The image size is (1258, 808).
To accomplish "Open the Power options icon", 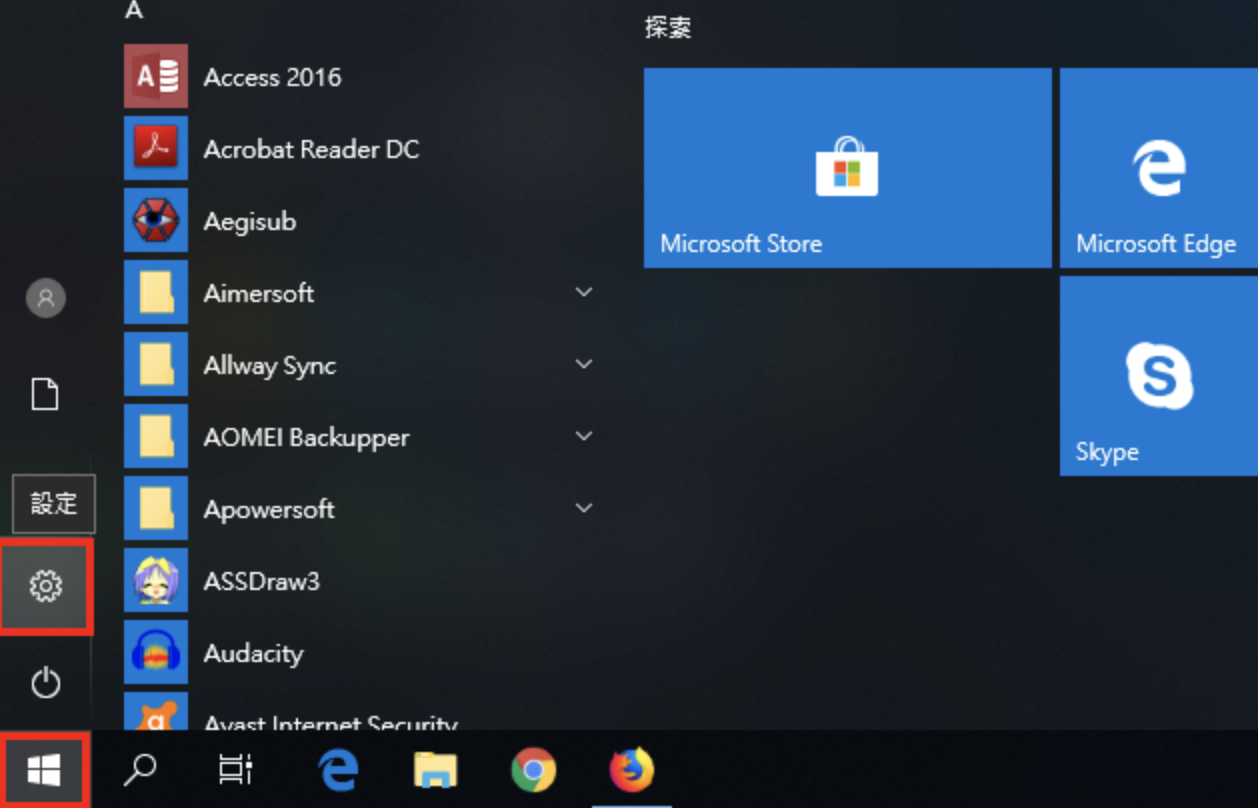I will pyautogui.click(x=46, y=683).
